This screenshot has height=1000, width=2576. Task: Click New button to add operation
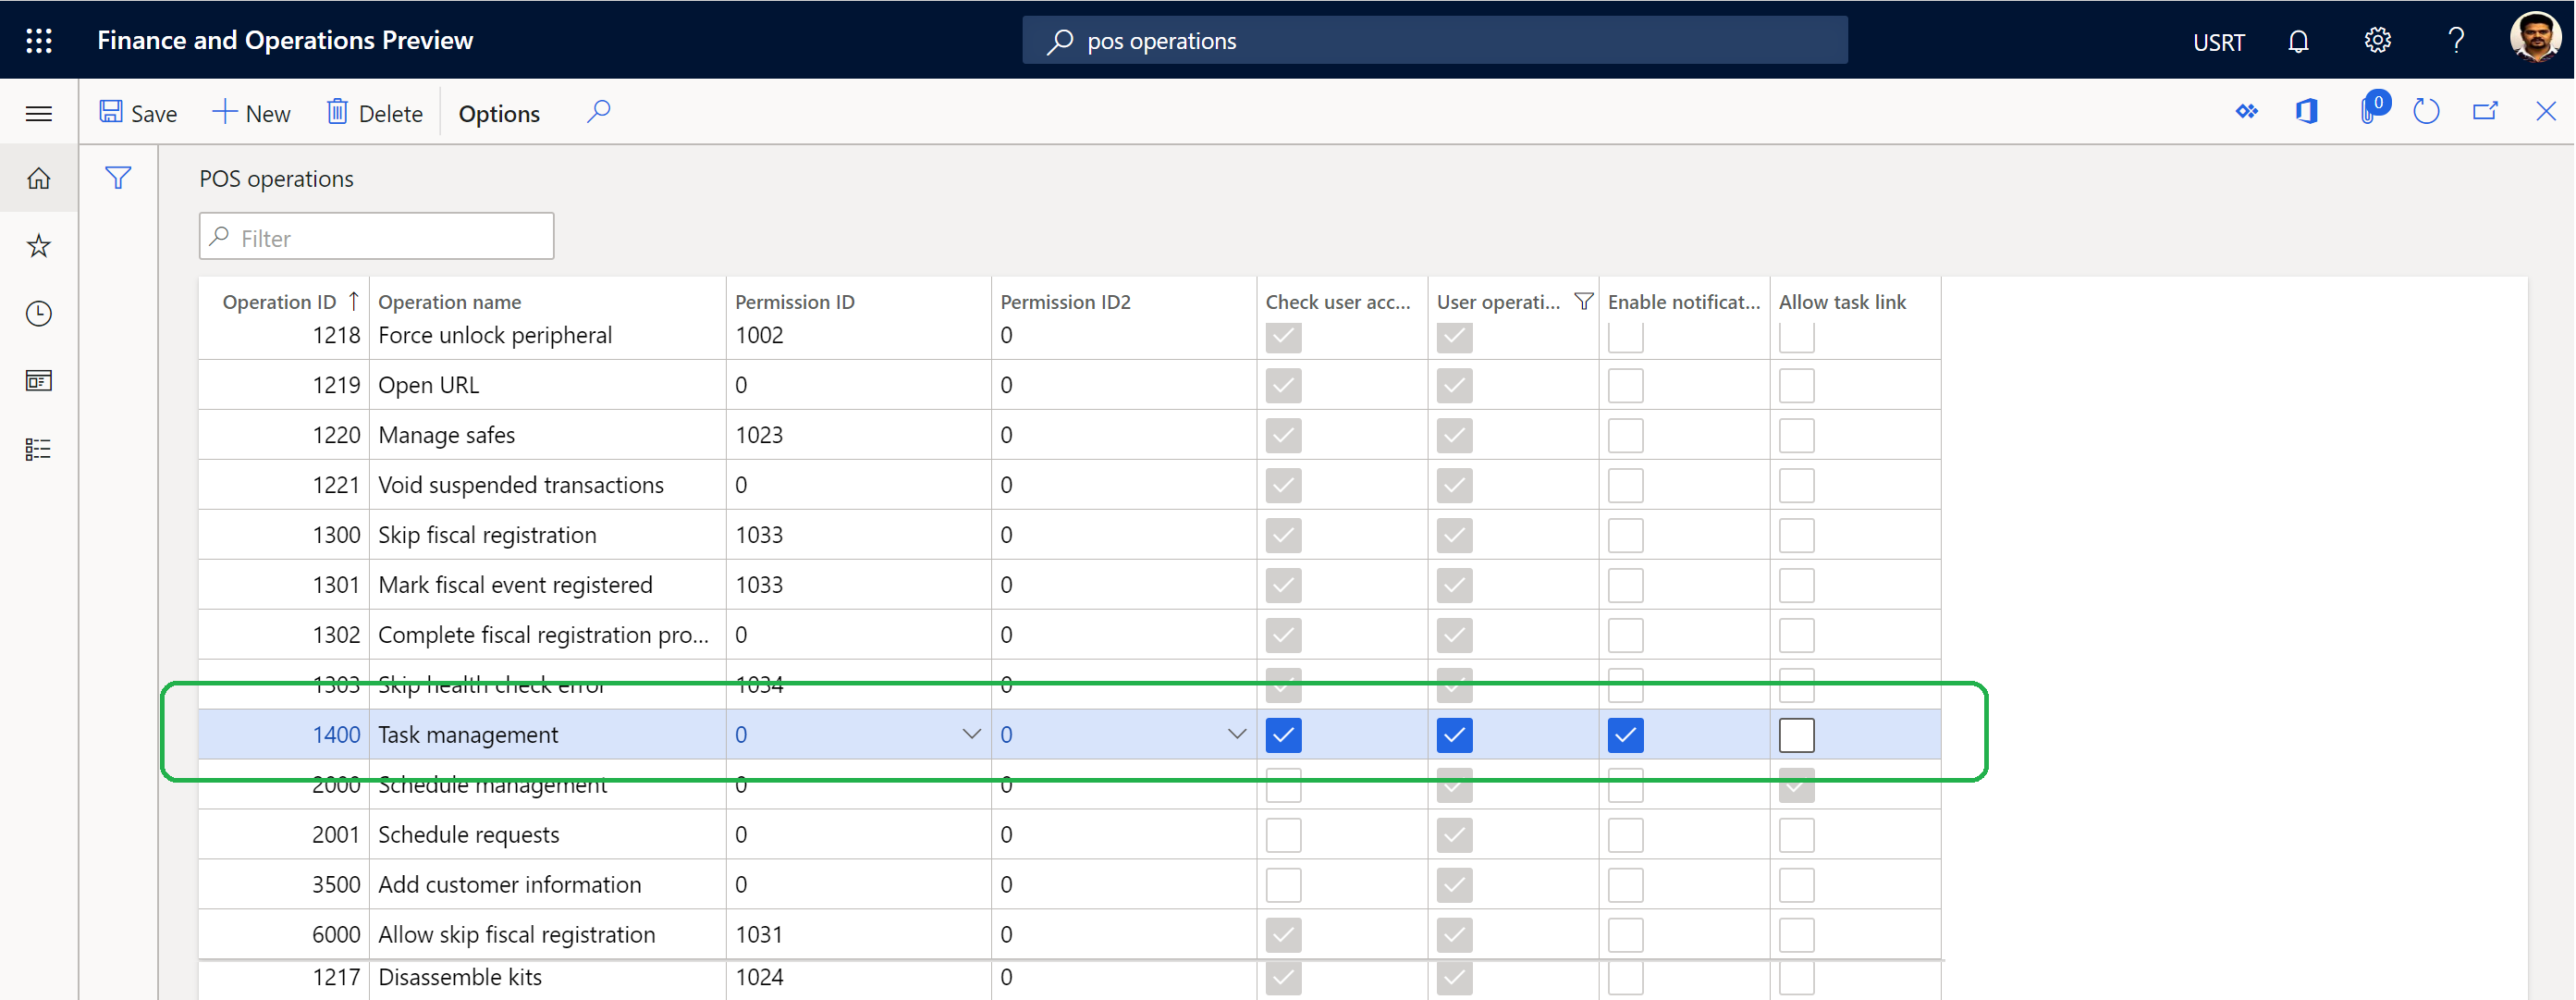tap(250, 112)
